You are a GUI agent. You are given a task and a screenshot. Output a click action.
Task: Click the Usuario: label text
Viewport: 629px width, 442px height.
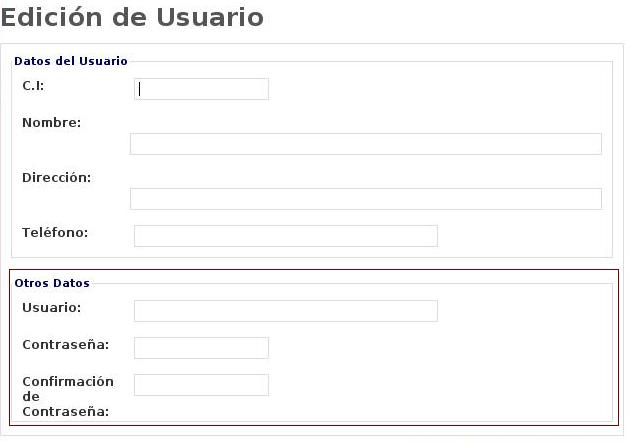tap(51, 308)
